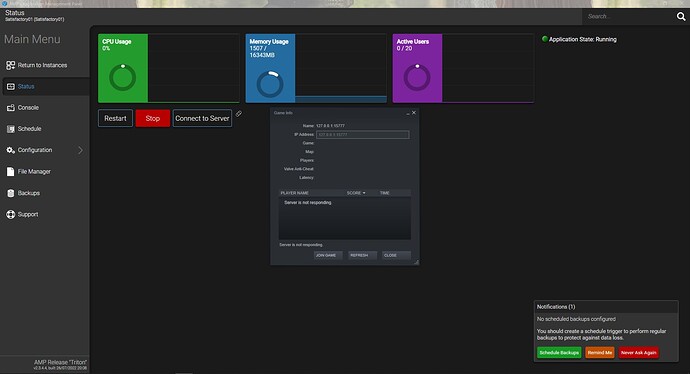The height and width of the screenshot is (374, 690).
Task: Expand the Configuration submenu chevron
Action: [x=81, y=150]
